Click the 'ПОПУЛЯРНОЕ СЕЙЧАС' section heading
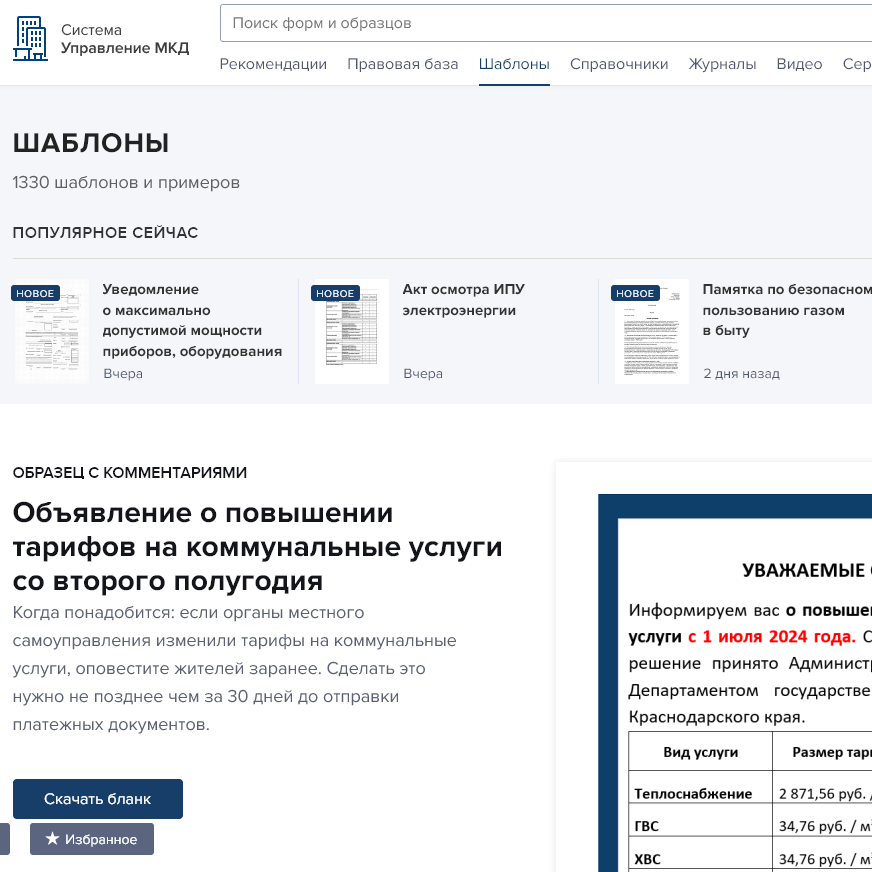 point(105,232)
